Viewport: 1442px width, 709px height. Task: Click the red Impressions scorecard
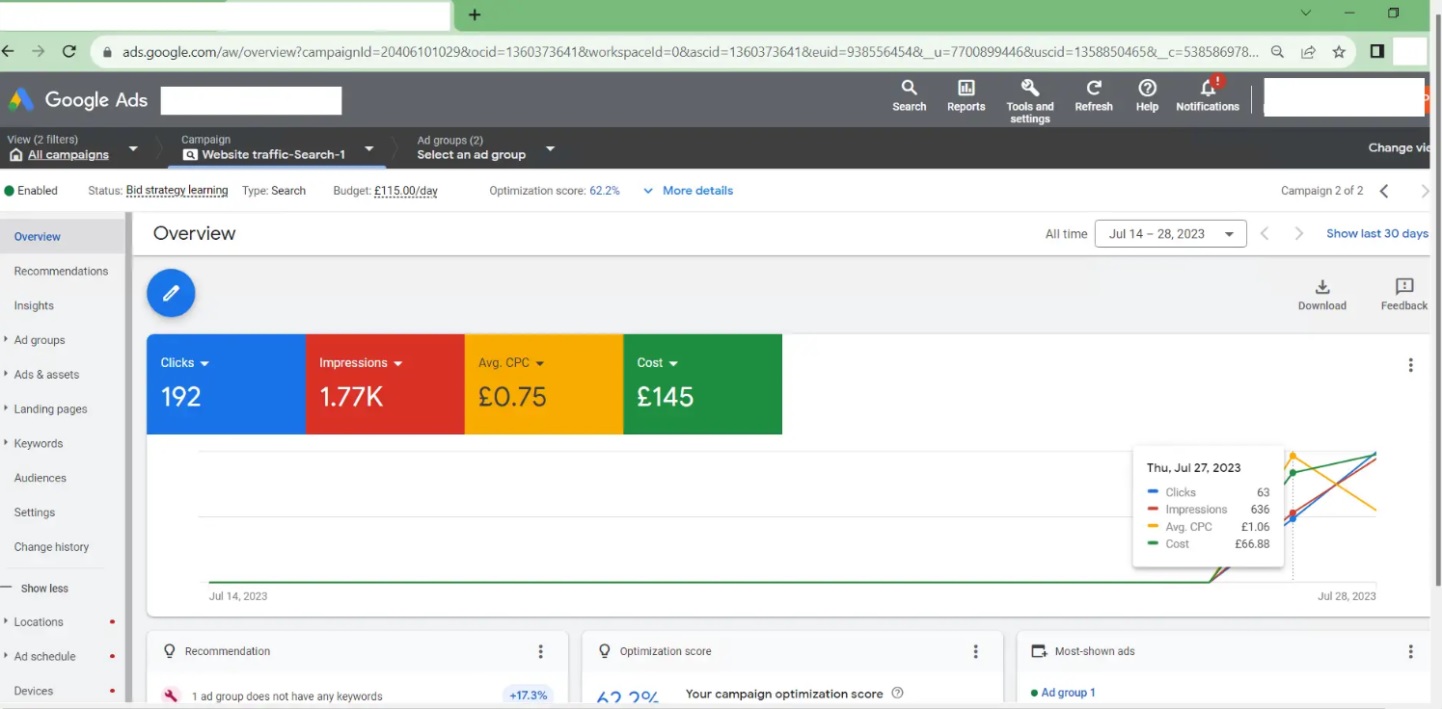(x=385, y=384)
